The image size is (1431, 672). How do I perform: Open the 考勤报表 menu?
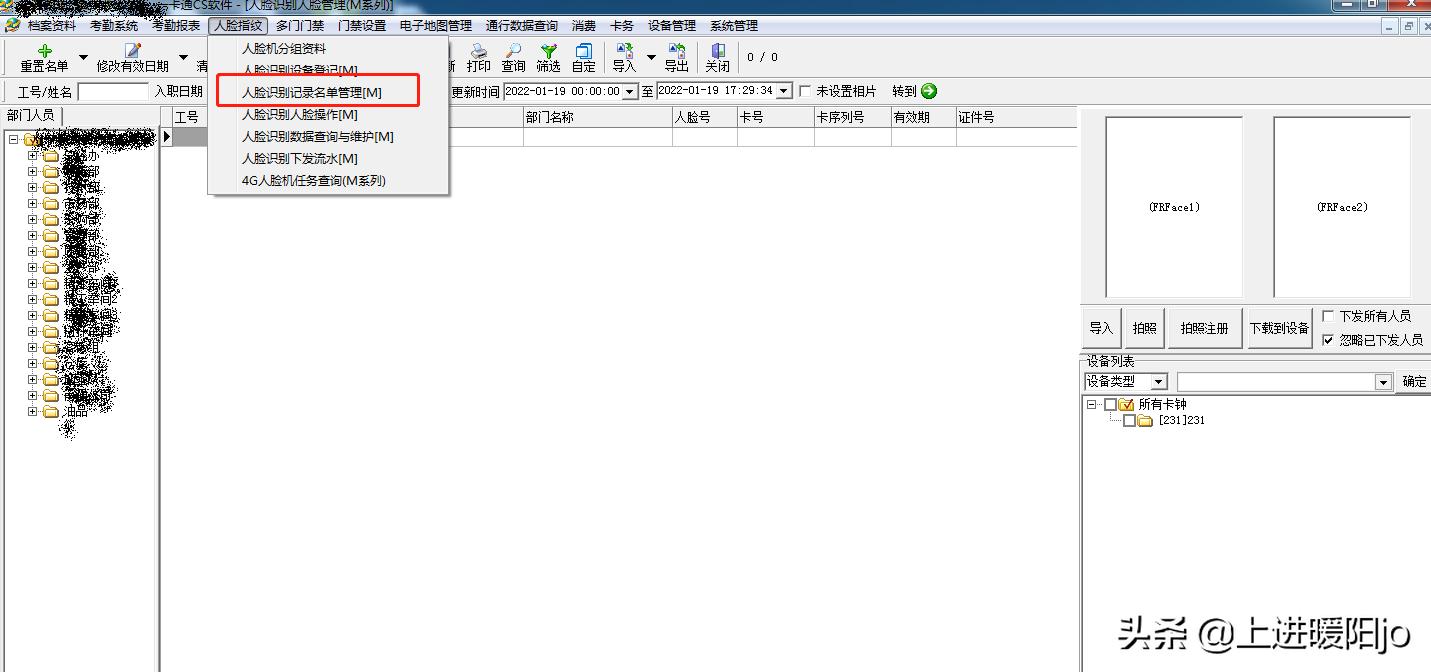coord(176,26)
